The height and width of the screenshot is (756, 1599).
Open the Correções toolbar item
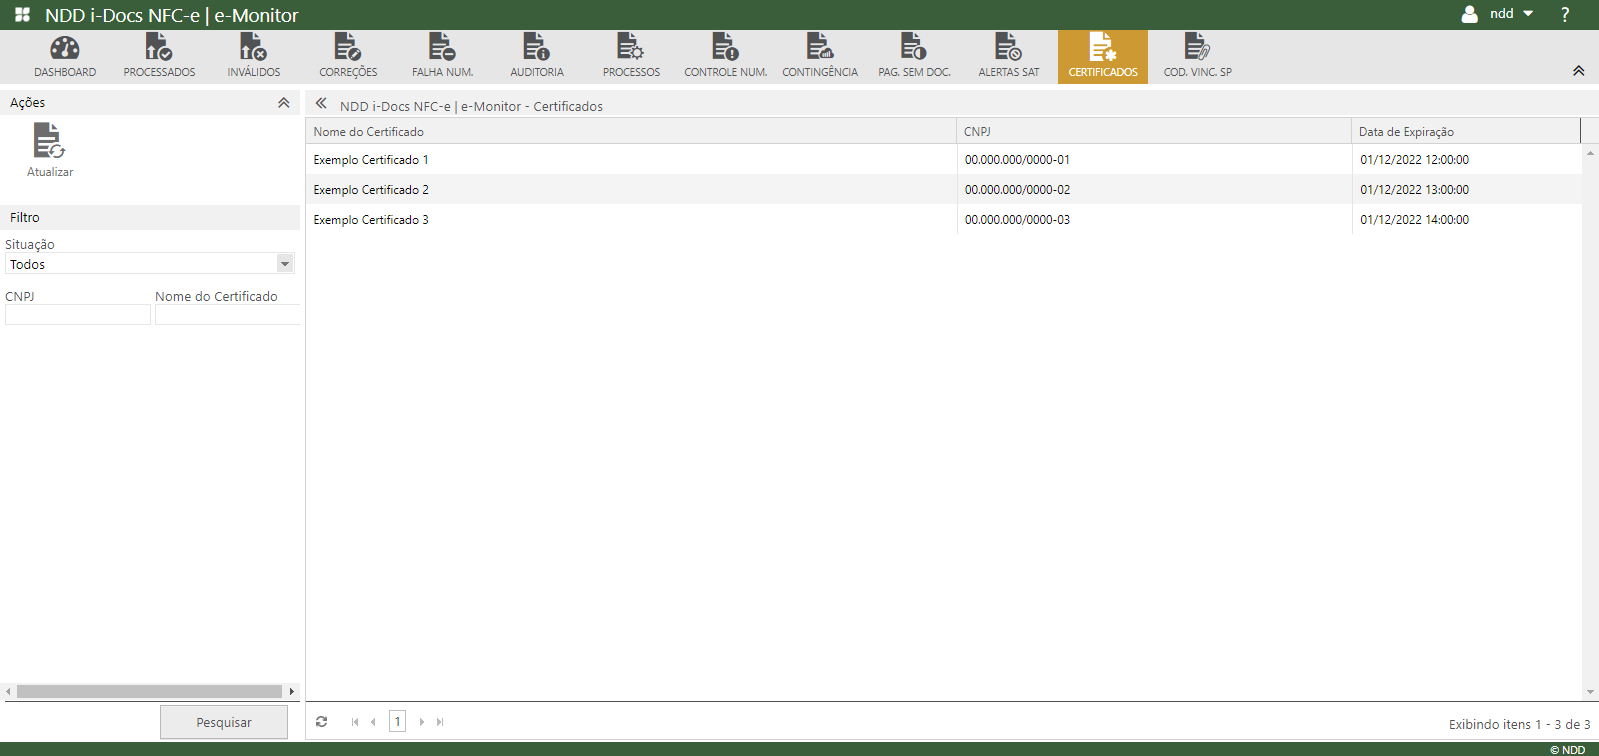348,56
